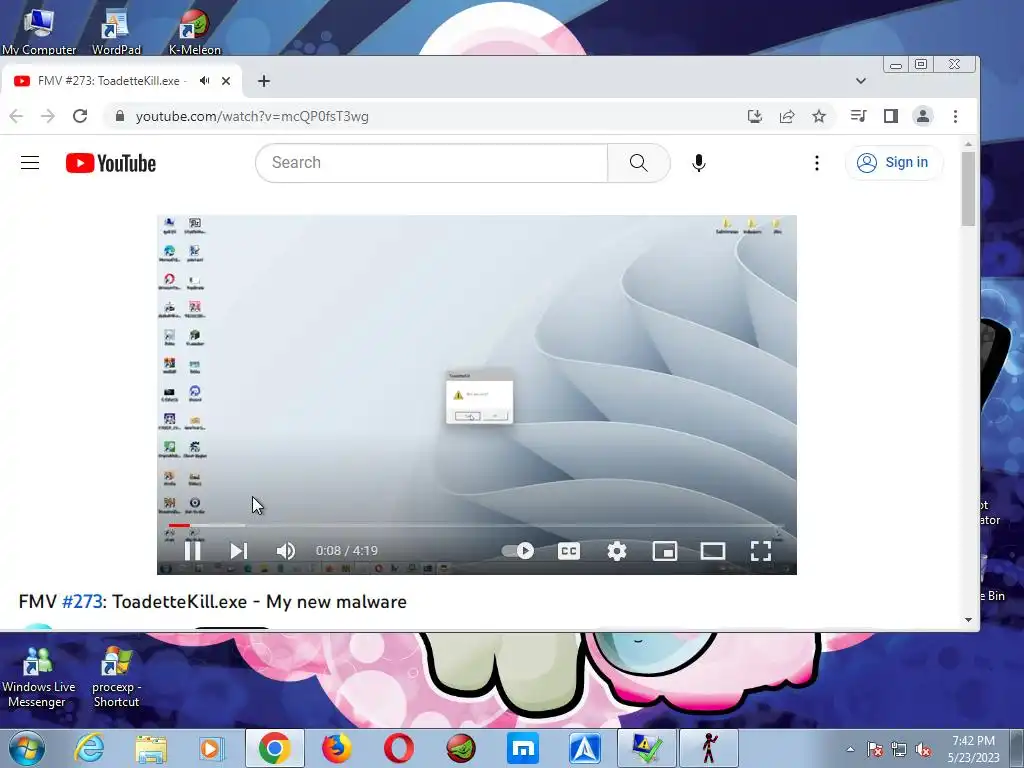This screenshot has width=1024, height=768.
Task: Open the player settings gear
Action: [616, 551]
